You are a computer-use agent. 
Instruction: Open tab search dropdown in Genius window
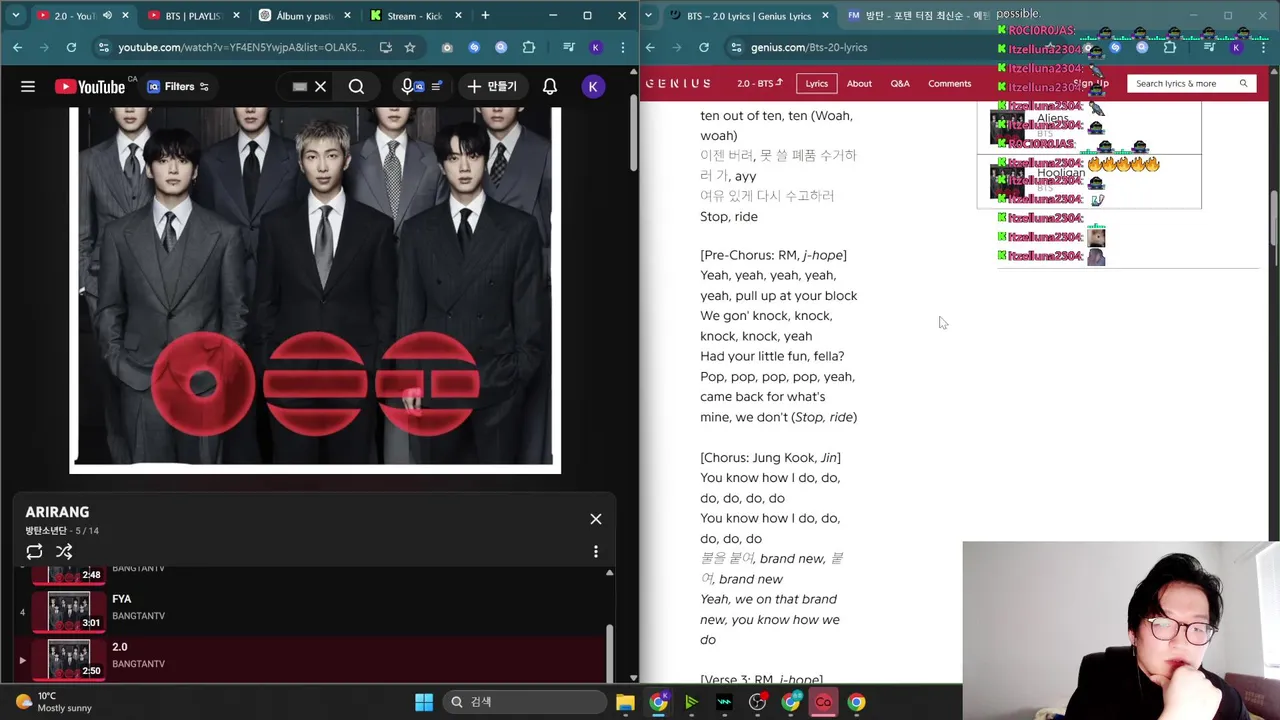tap(649, 16)
